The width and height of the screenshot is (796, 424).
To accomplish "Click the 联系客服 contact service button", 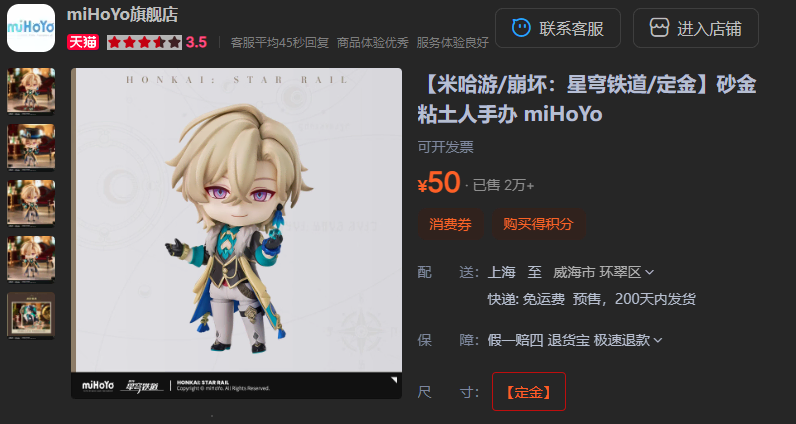I will click(x=557, y=28).
